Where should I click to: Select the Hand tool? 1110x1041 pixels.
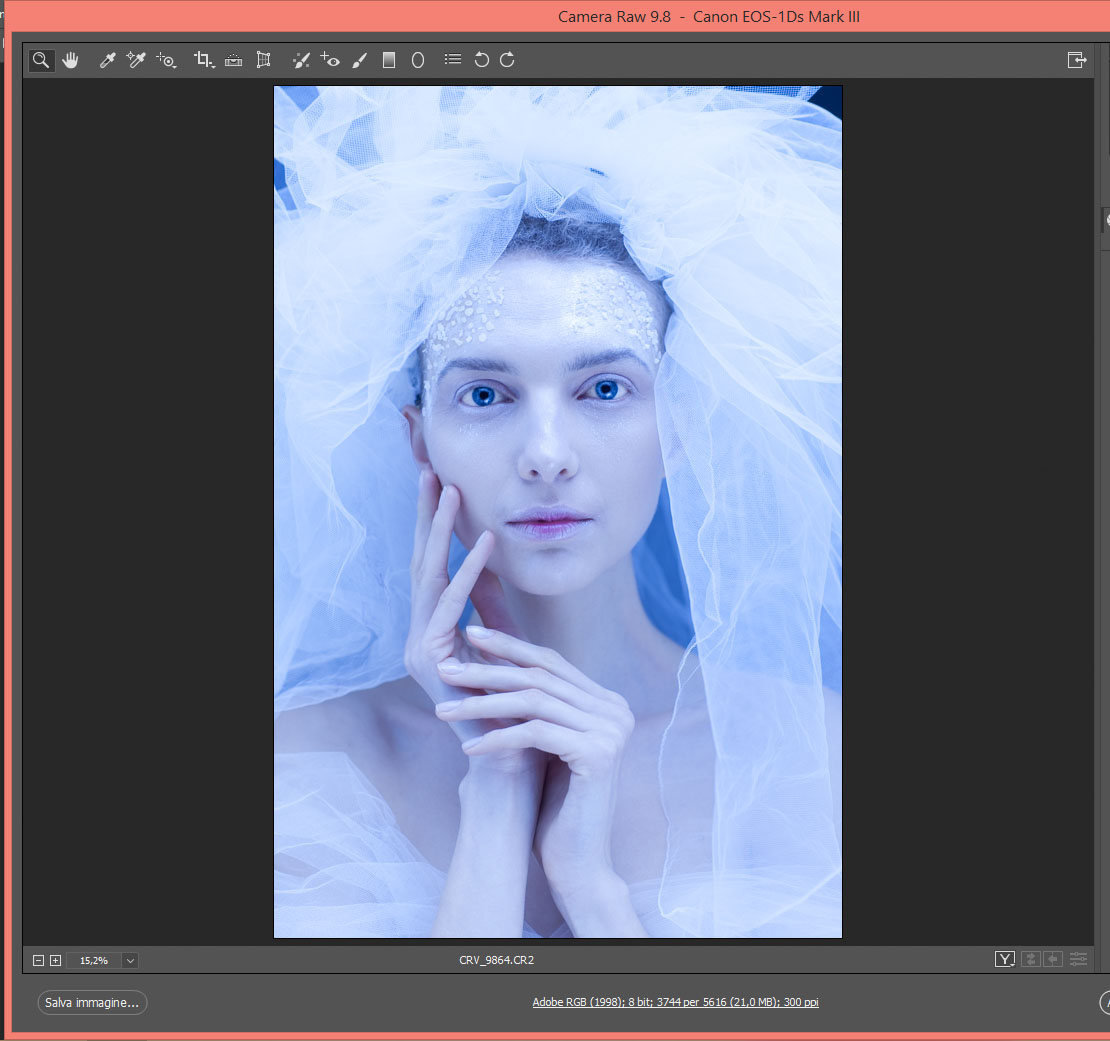[x=70, y=60]
